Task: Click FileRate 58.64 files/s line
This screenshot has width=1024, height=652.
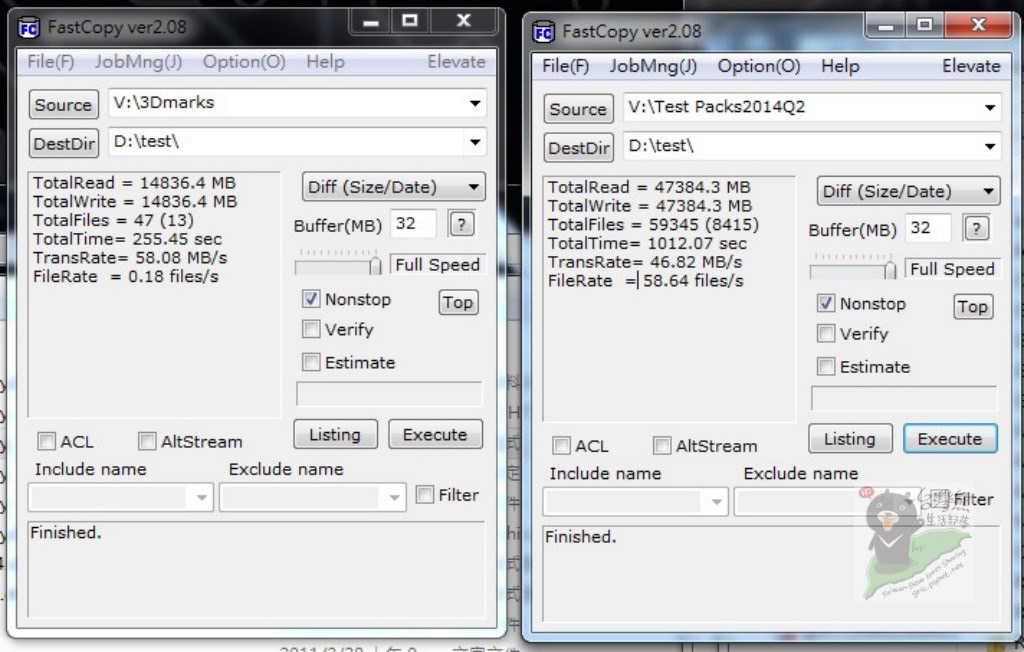Action: (x=645, y=281)
